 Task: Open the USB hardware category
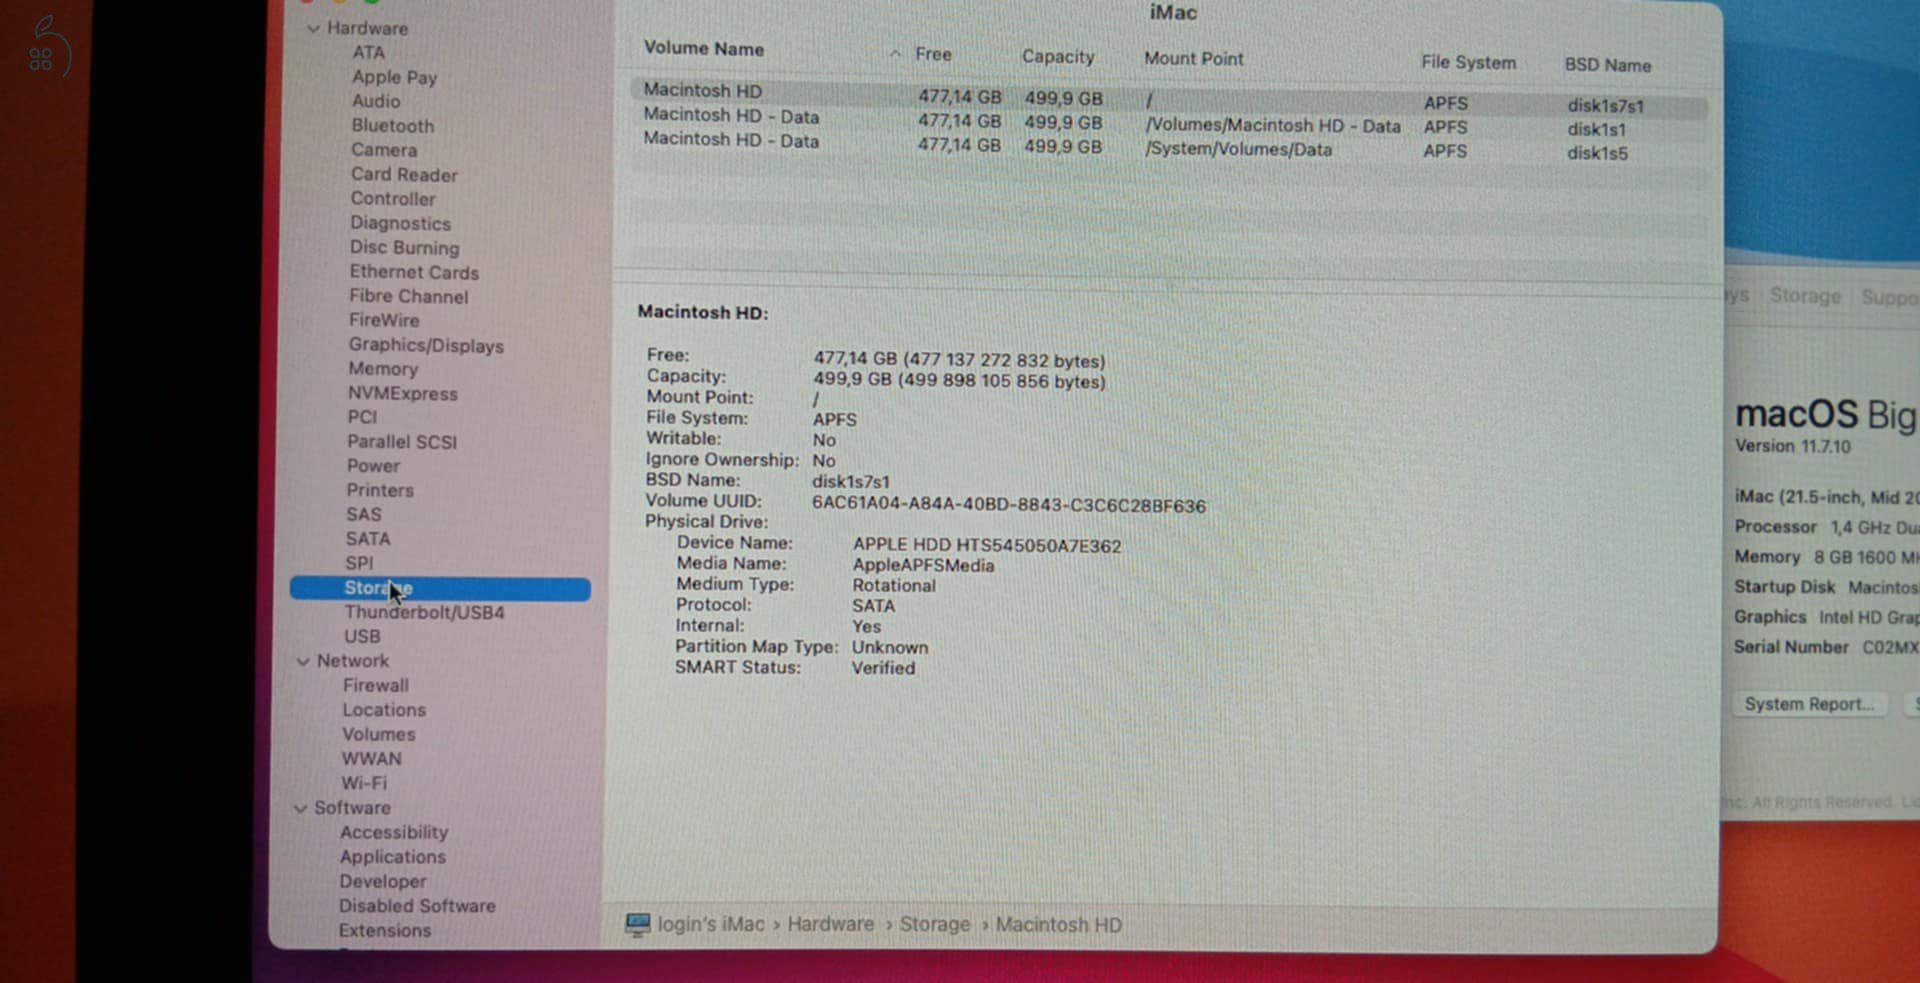click(362, 636)
